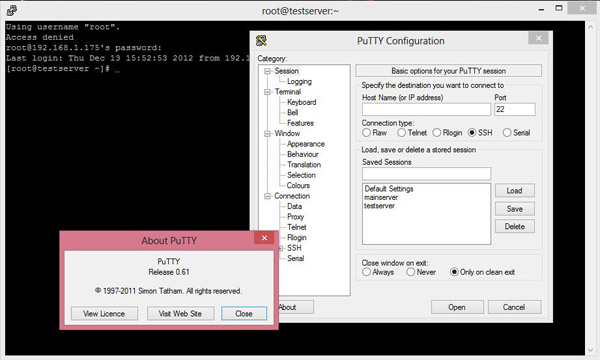Screen dimensions: 600x360
Task: Open the Rlogin category in tree
Action: pyautogui.click(x=297, y=237)
